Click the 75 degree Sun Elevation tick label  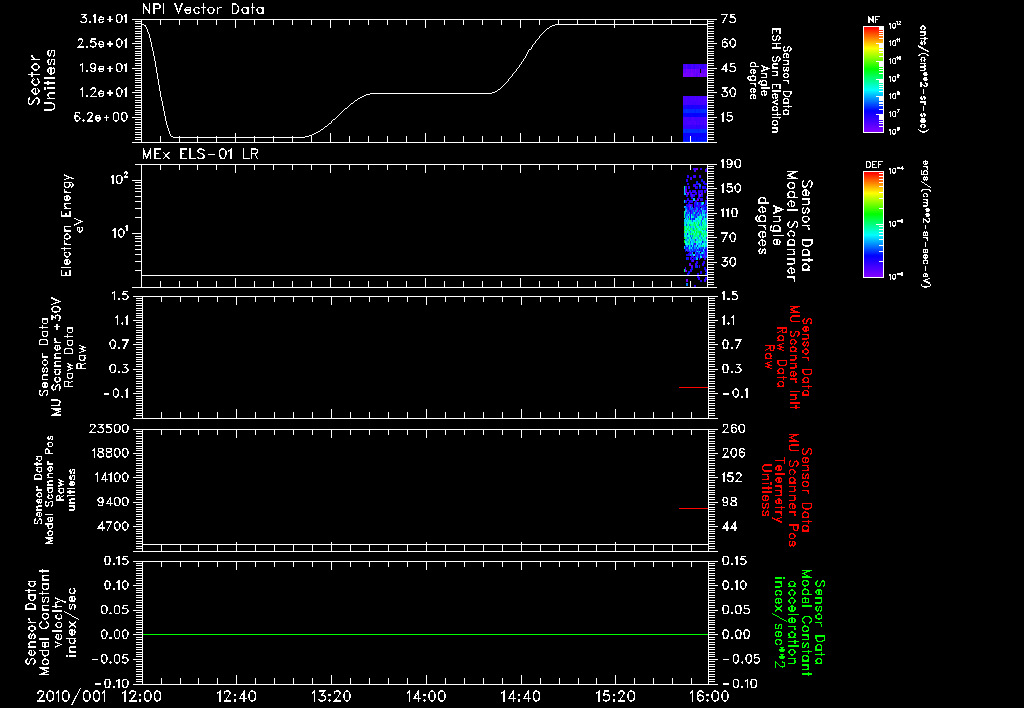pos(728,19)
